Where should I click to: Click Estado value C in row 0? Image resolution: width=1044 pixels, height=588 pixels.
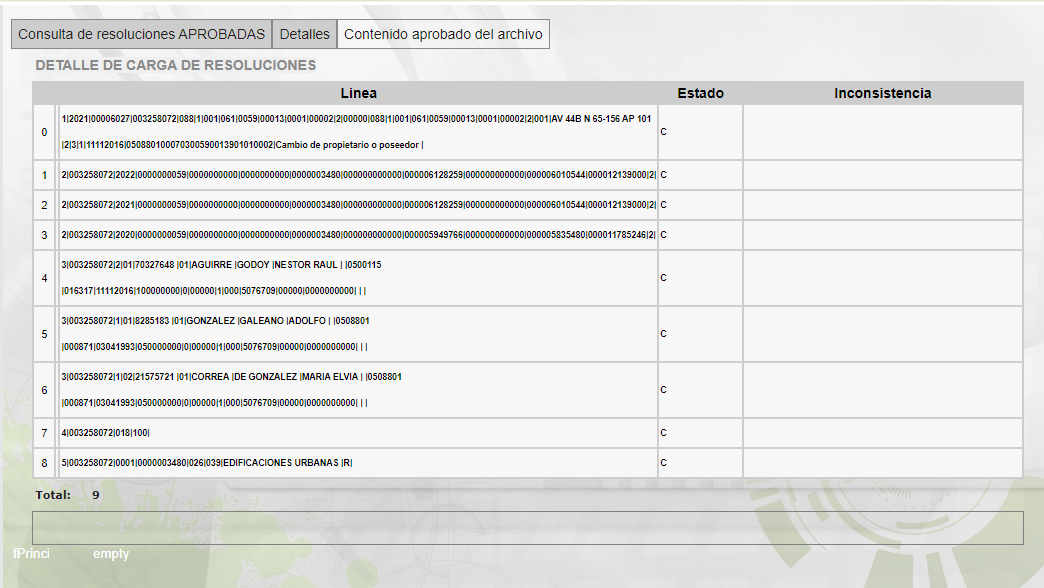coord(663,132)
